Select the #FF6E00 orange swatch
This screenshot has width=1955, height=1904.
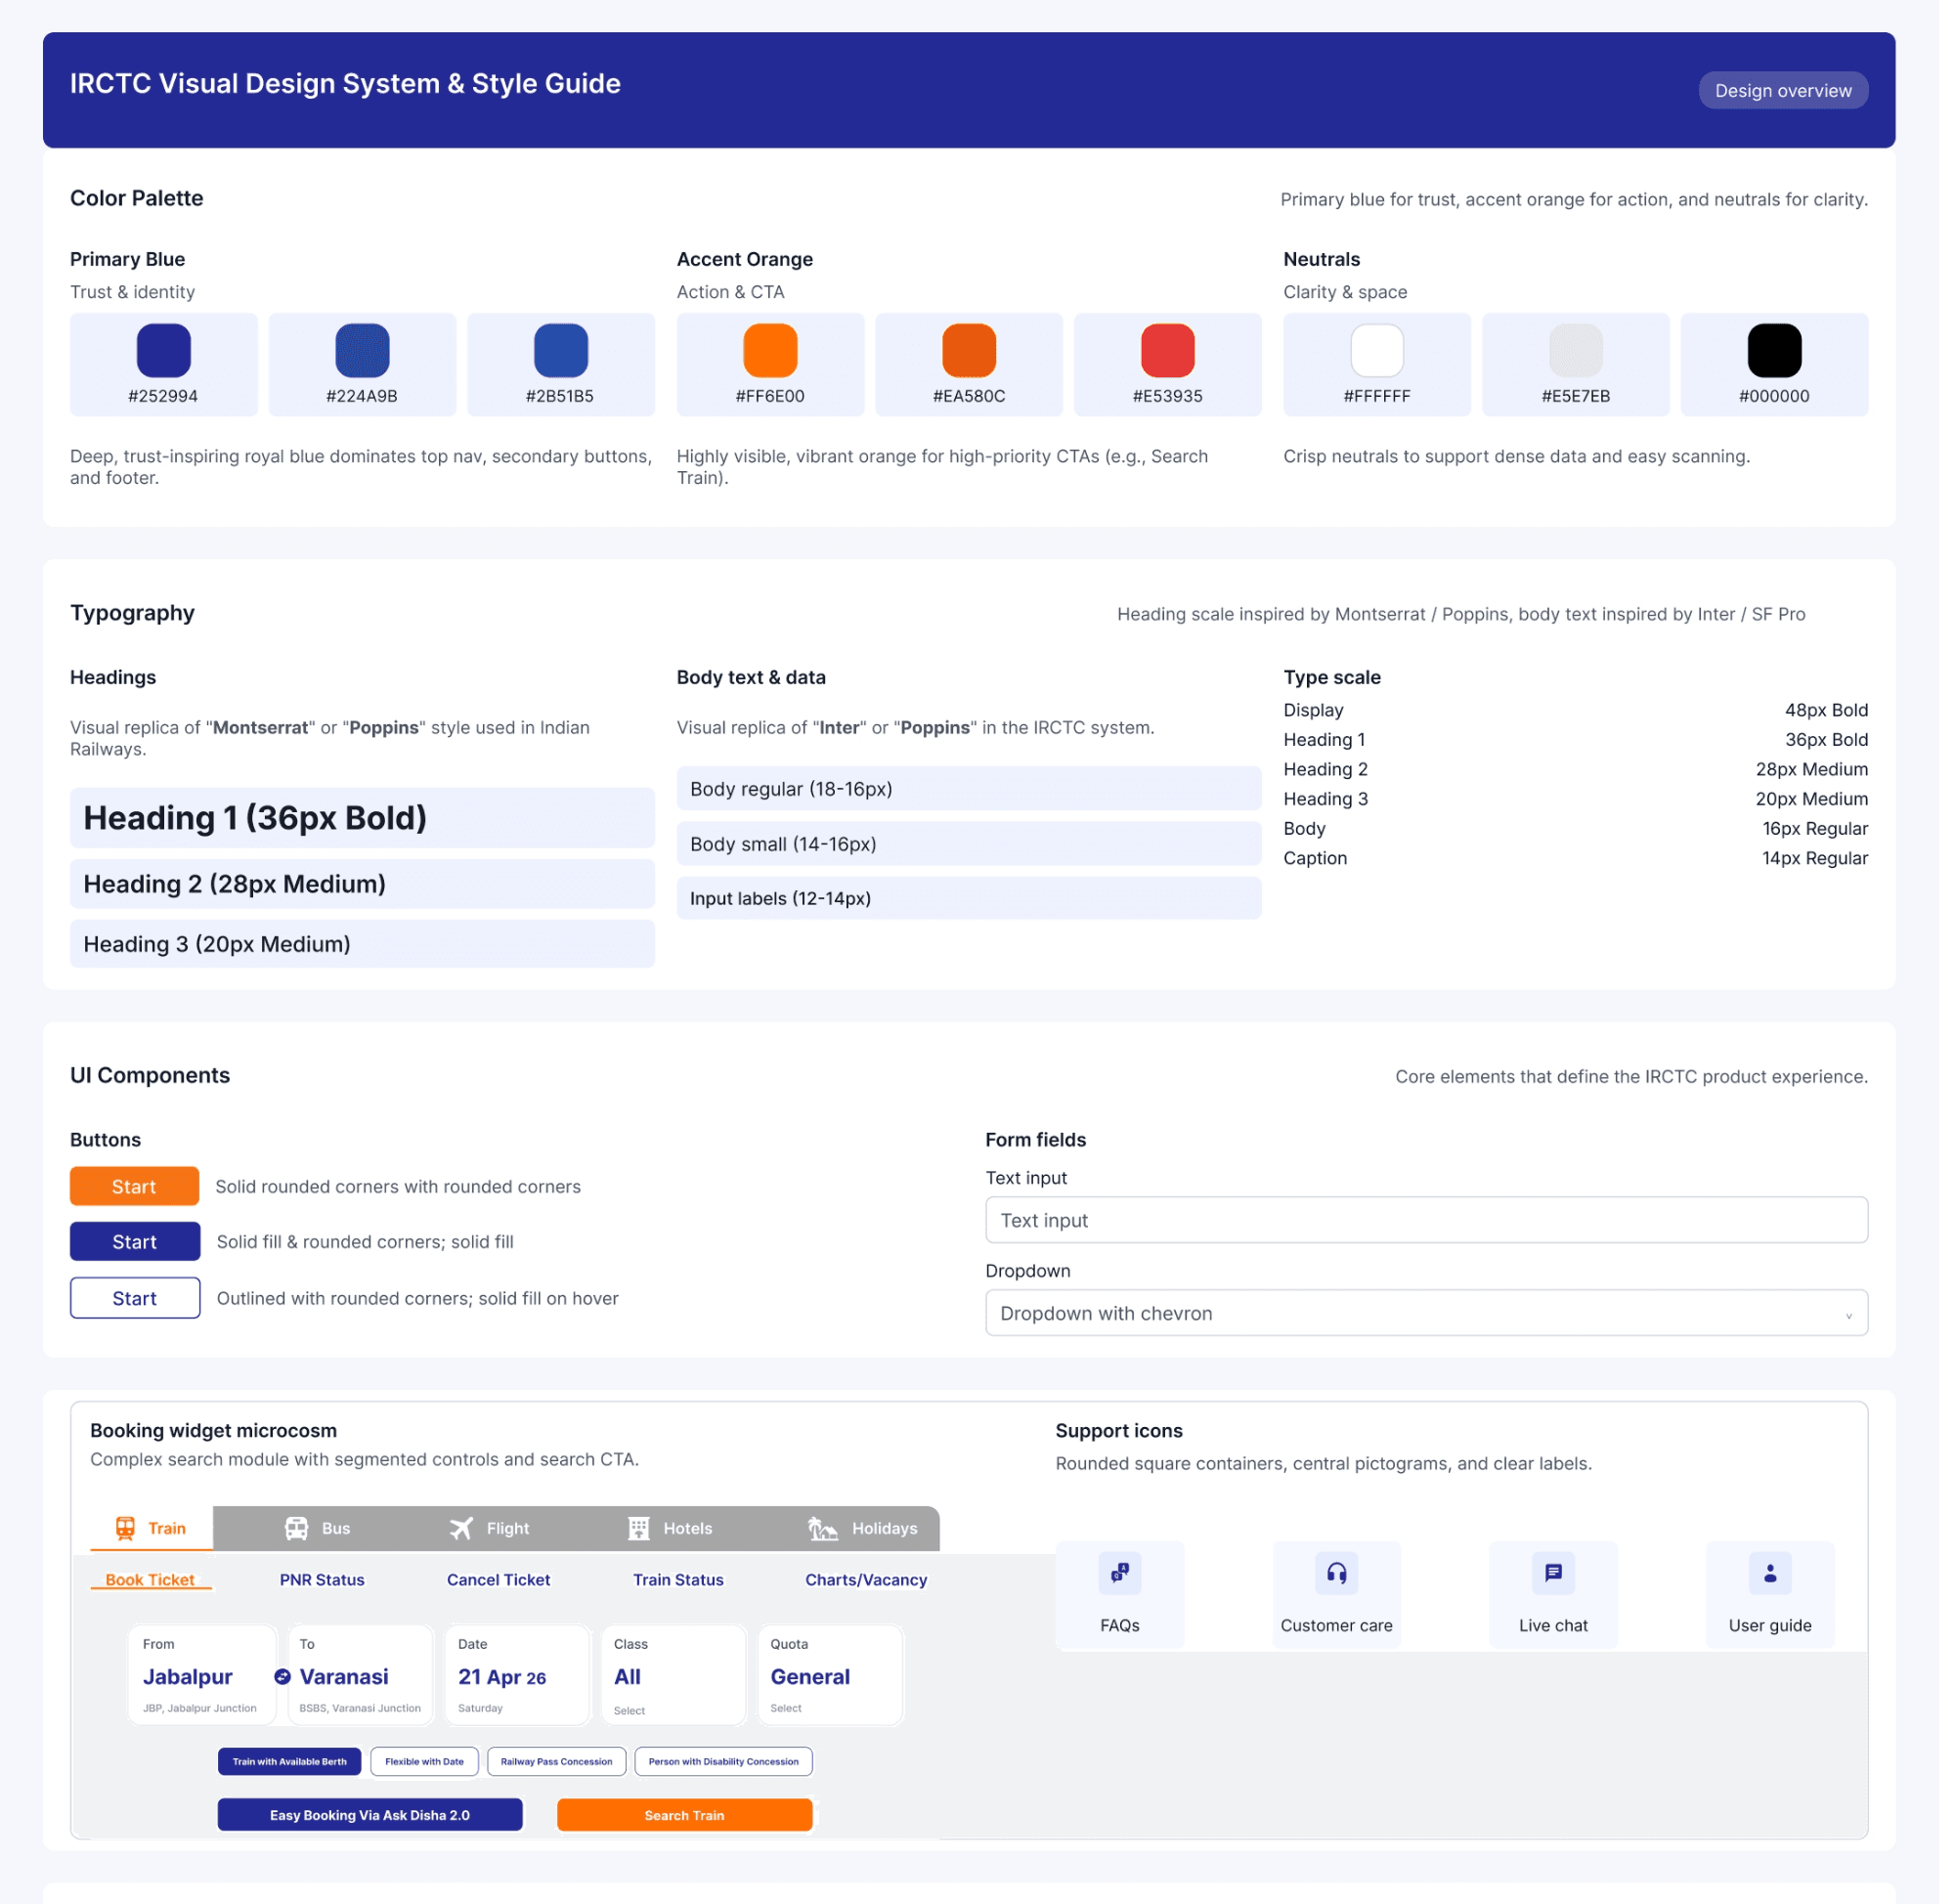tap(777, 353)
